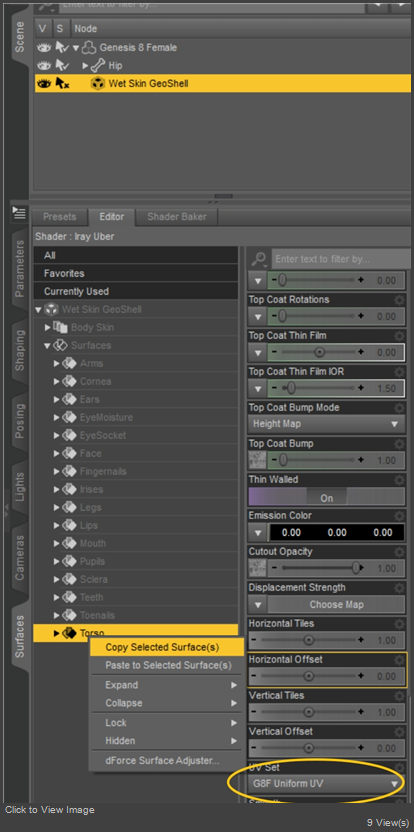Click the Top Coat Bump map thumbnail icon
Viewport: 414px width, 832px height.
[257, 460]
